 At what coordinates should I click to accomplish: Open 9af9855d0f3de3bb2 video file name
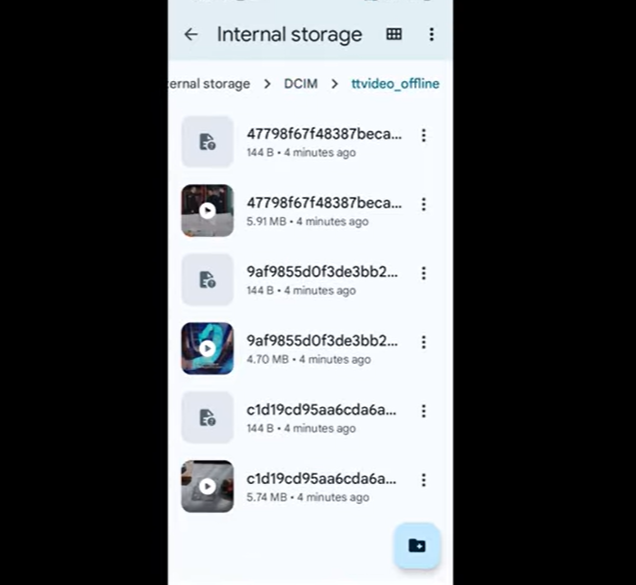[322, 341]
